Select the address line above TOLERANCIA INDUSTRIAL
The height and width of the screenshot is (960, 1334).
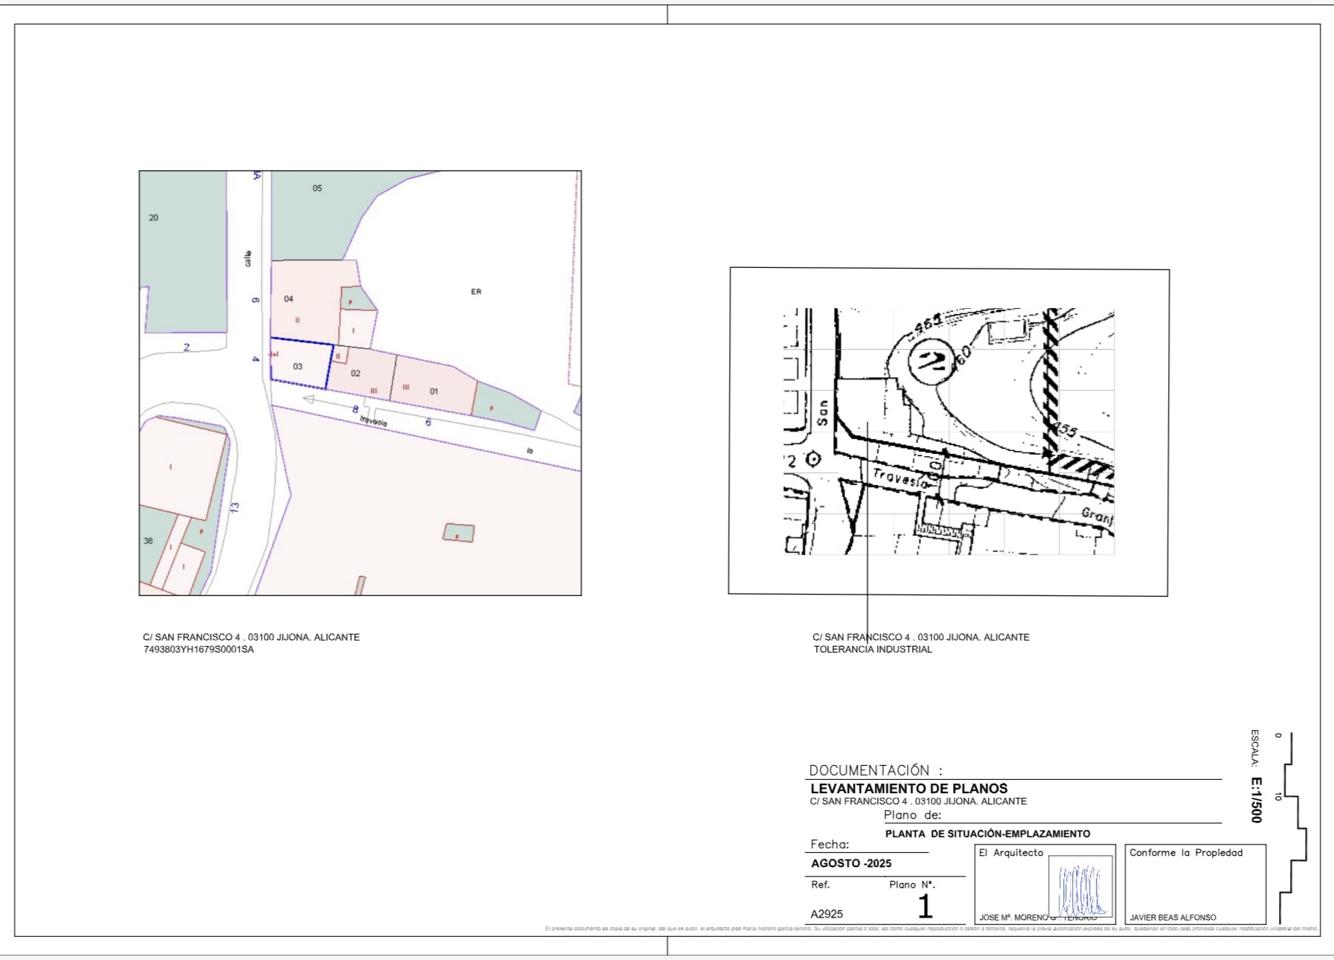pos(921,637)
